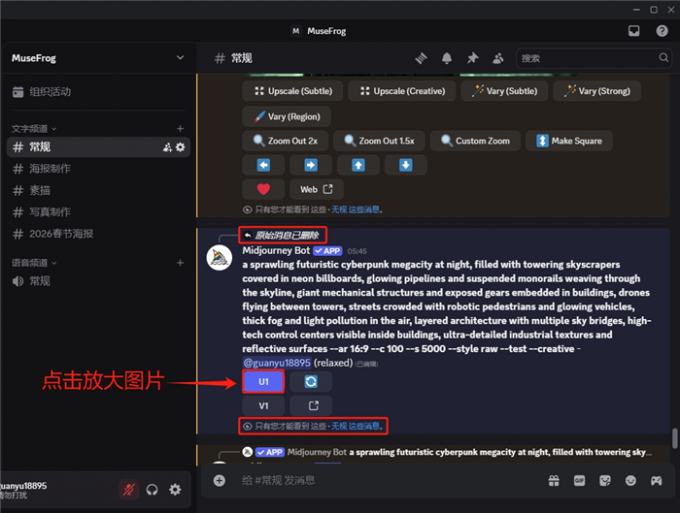Open the Web link button
680x513 pixels.
pos(317,189)
